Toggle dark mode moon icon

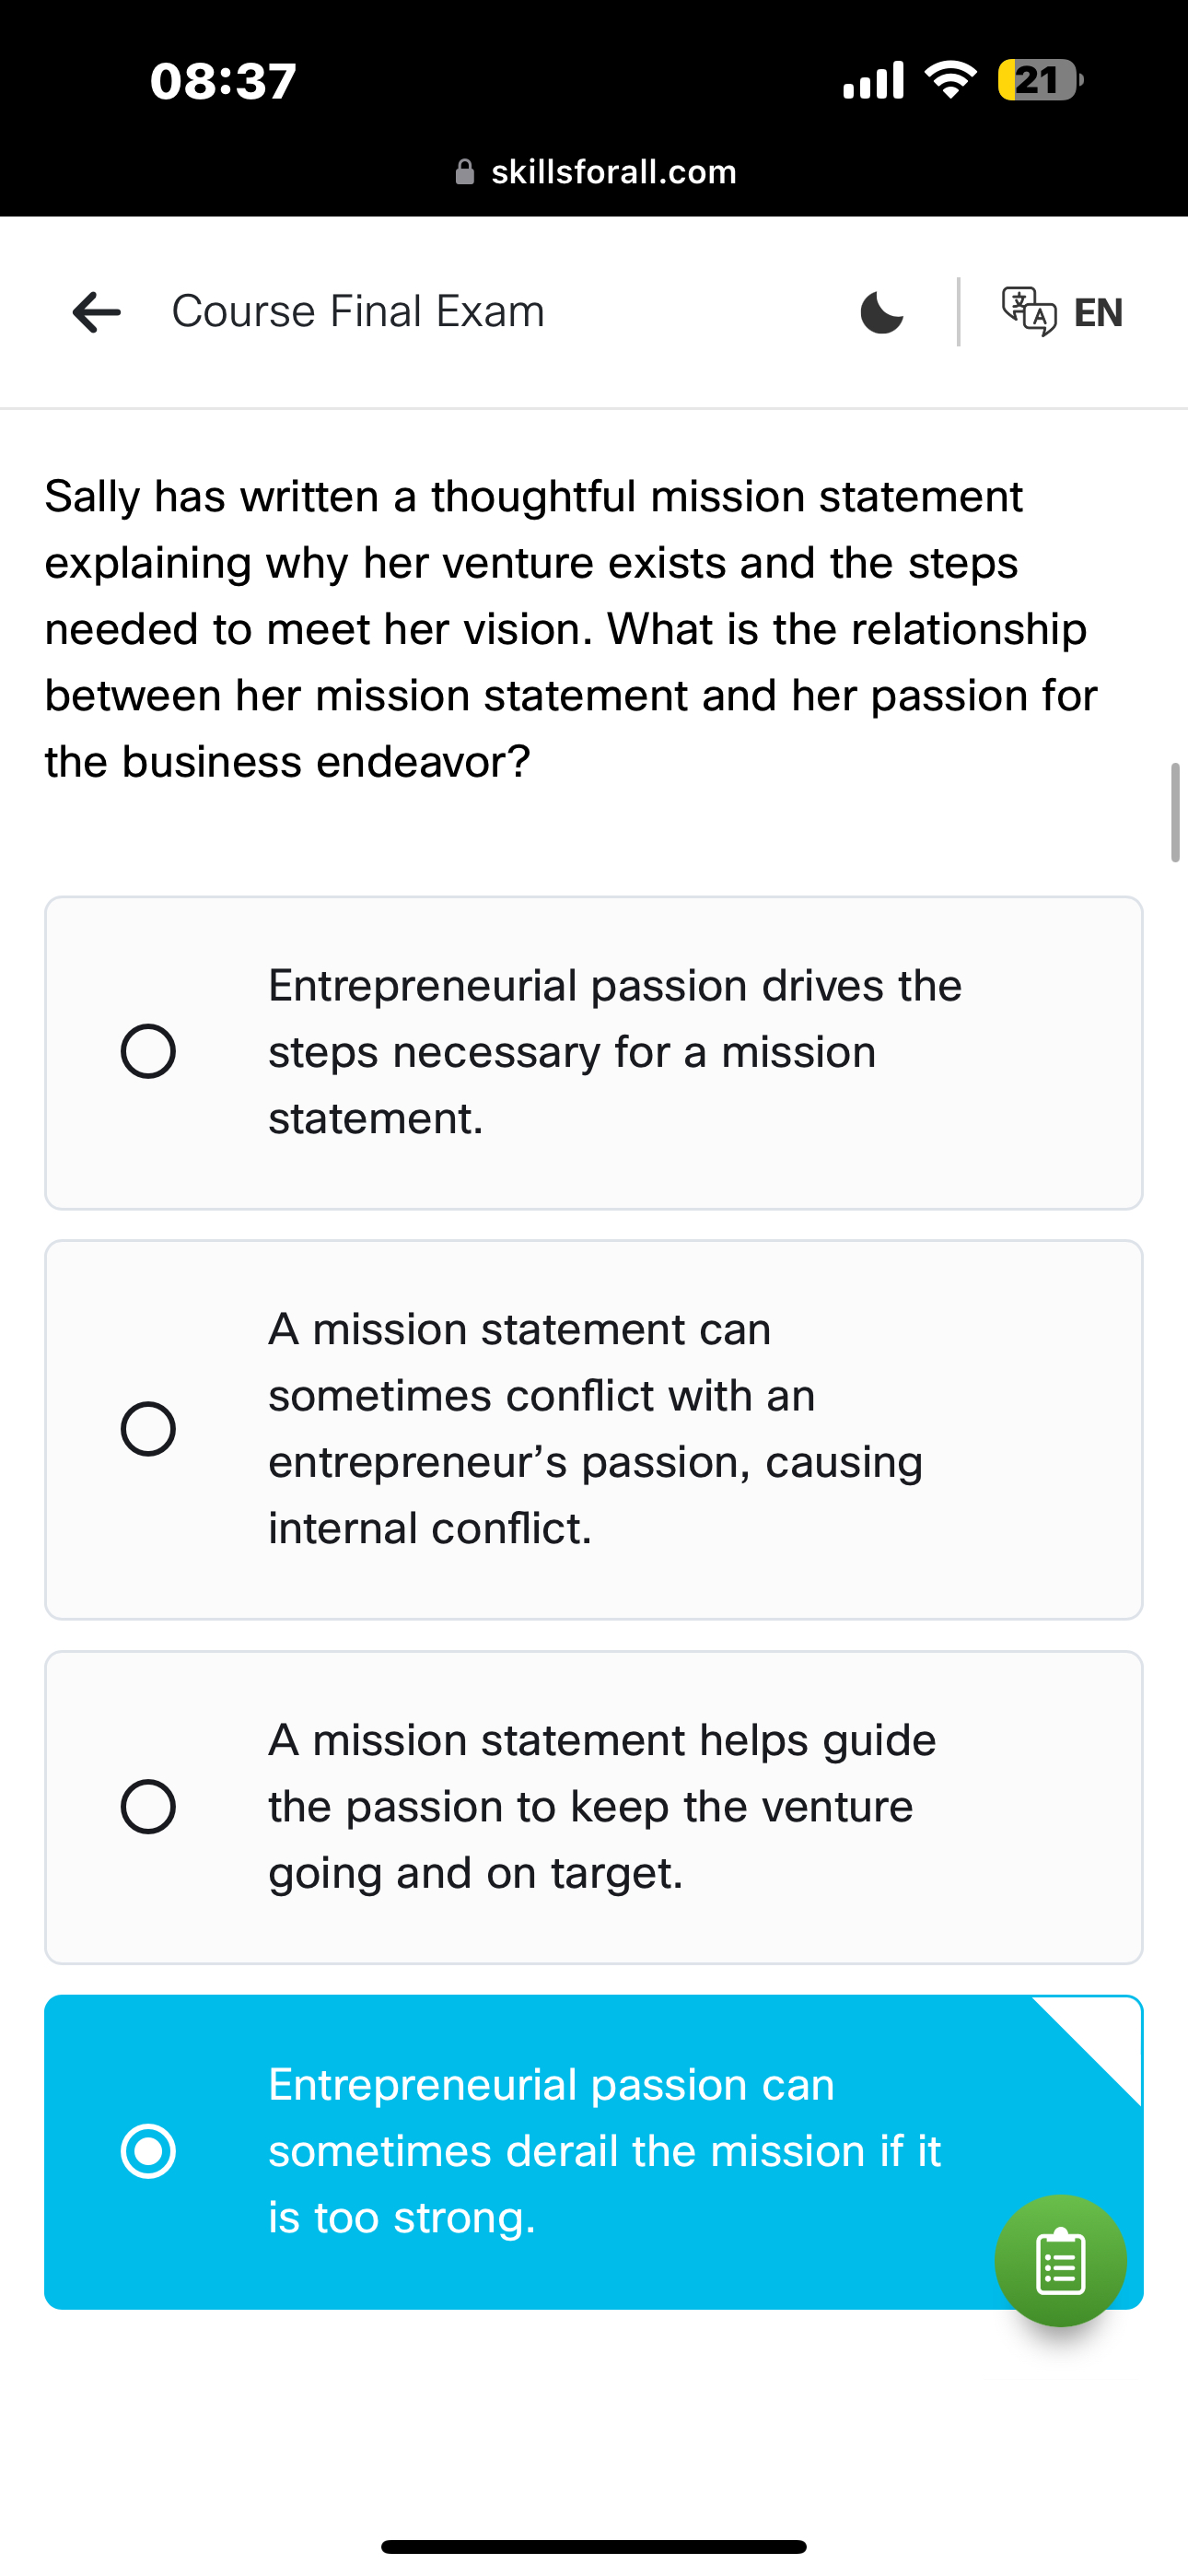[881, 312]
